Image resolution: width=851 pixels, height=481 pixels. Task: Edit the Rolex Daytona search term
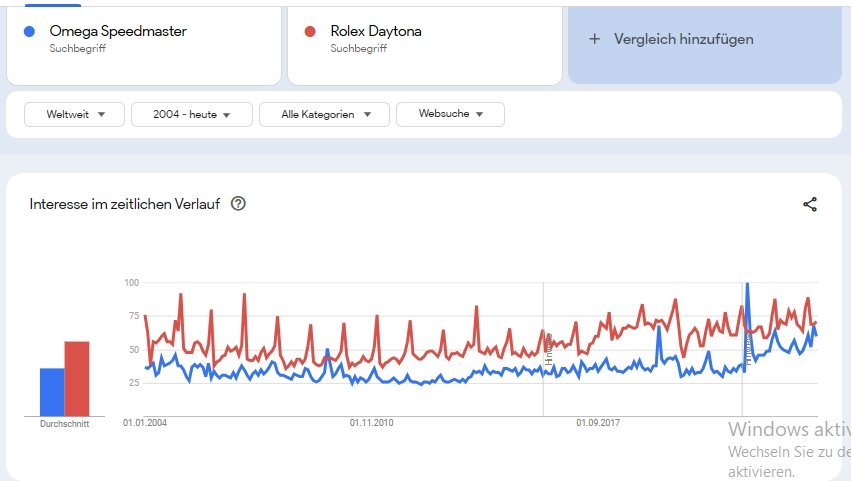[375, 31]
